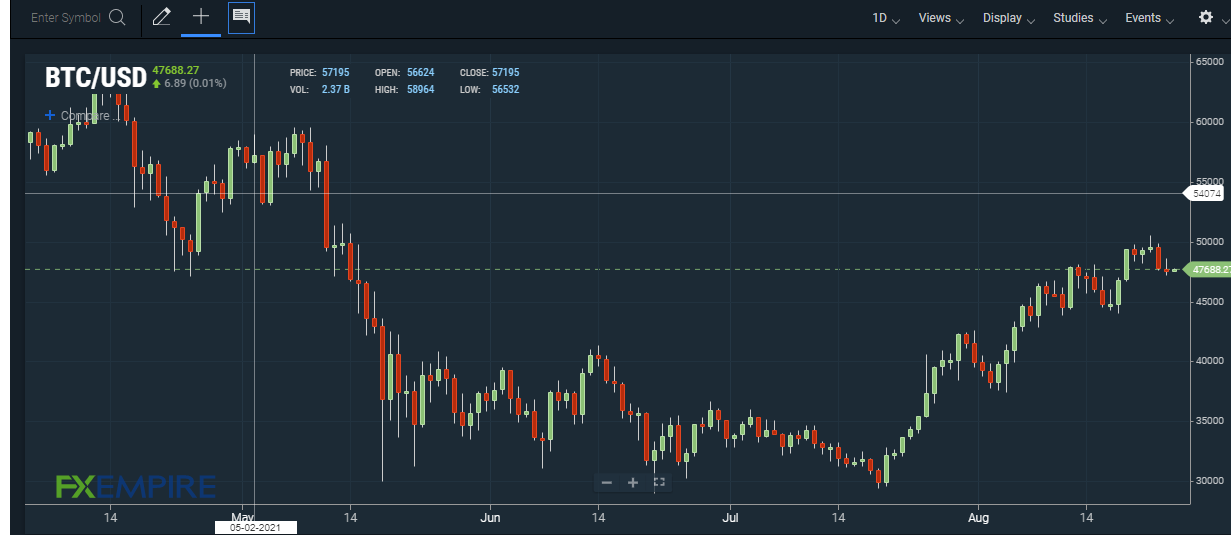Open chart settings gear menu
This screenshot has width=1231, height=535.
pyautogui.click(x=1206, y=18)
